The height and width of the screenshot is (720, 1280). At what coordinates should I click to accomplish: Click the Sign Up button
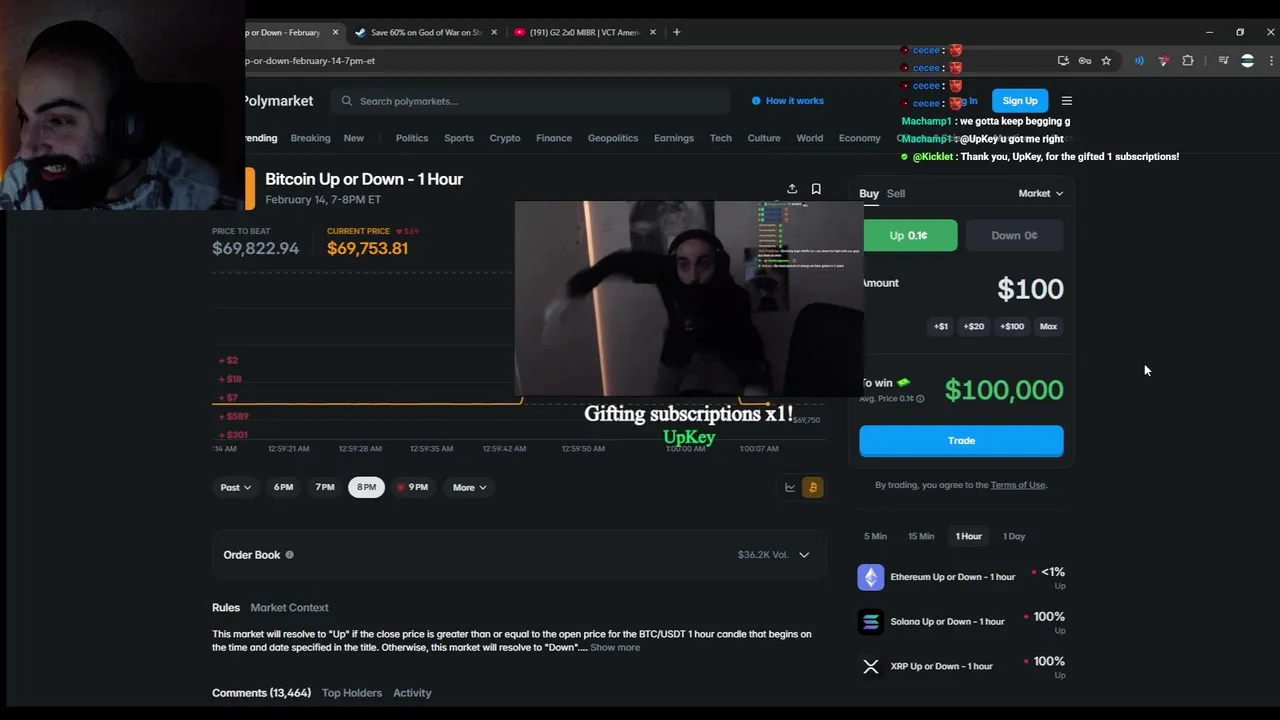coord(1020,101)
